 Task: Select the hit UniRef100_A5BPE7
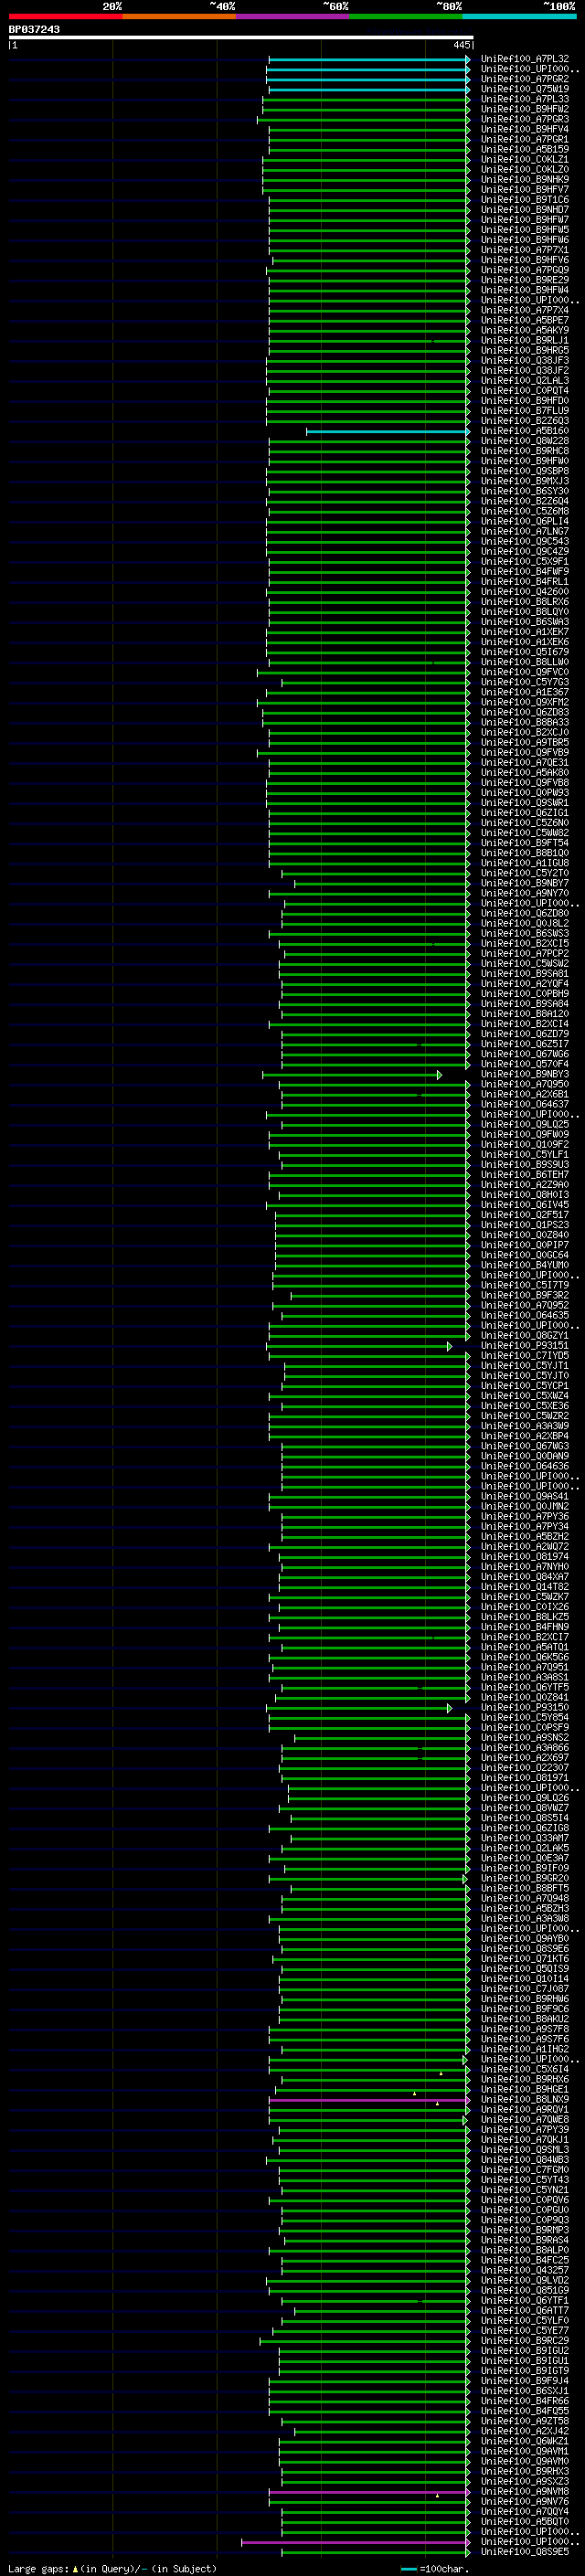coord(524,320)
